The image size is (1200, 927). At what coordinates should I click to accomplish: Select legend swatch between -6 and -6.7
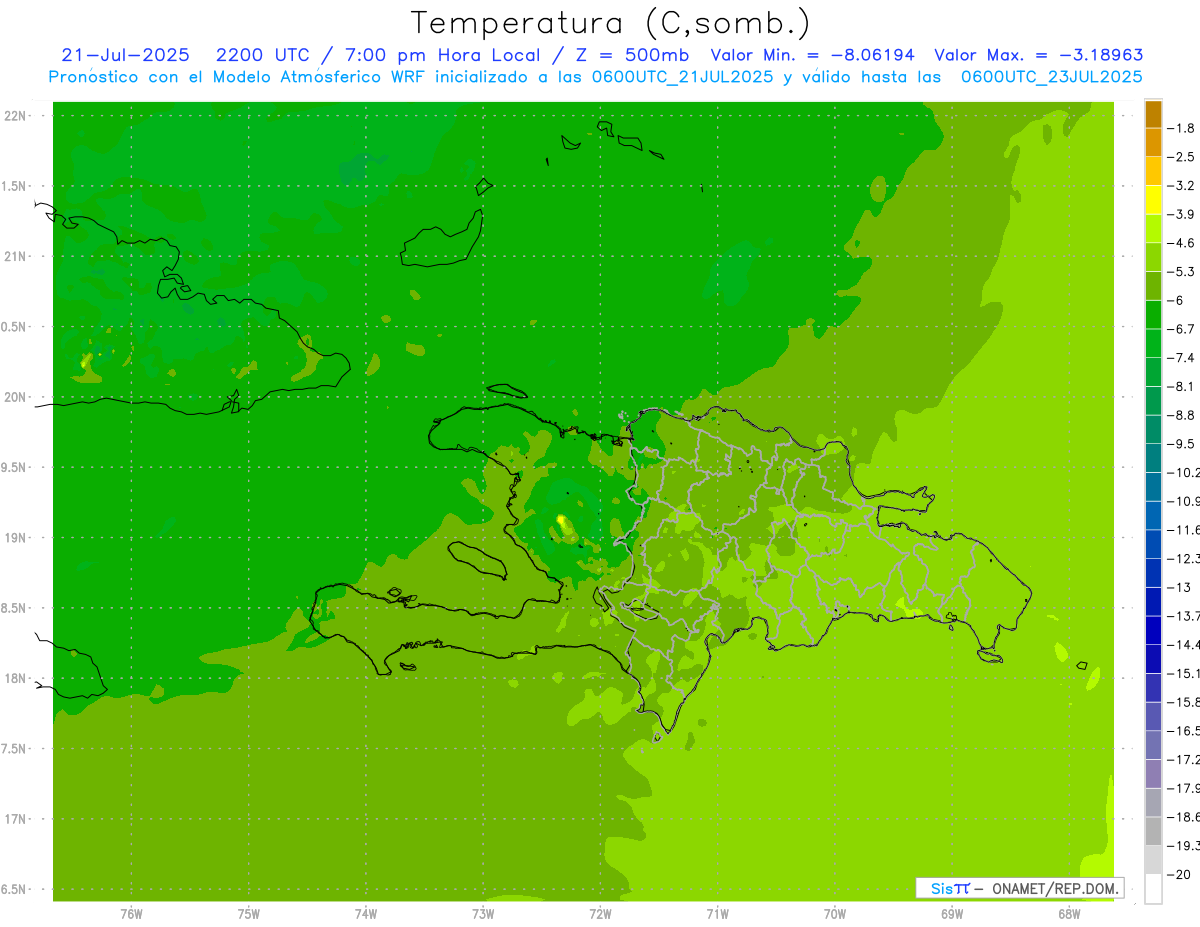[1153, 314]
